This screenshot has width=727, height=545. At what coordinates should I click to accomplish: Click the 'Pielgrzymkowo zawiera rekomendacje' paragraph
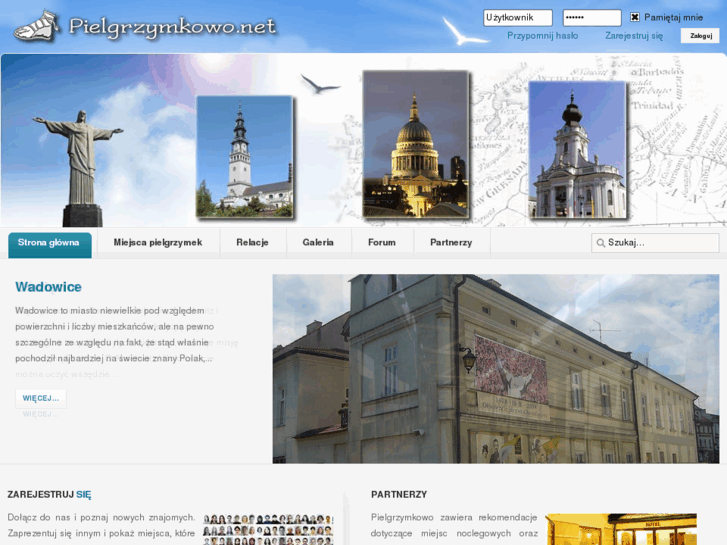tap(454, 526)
